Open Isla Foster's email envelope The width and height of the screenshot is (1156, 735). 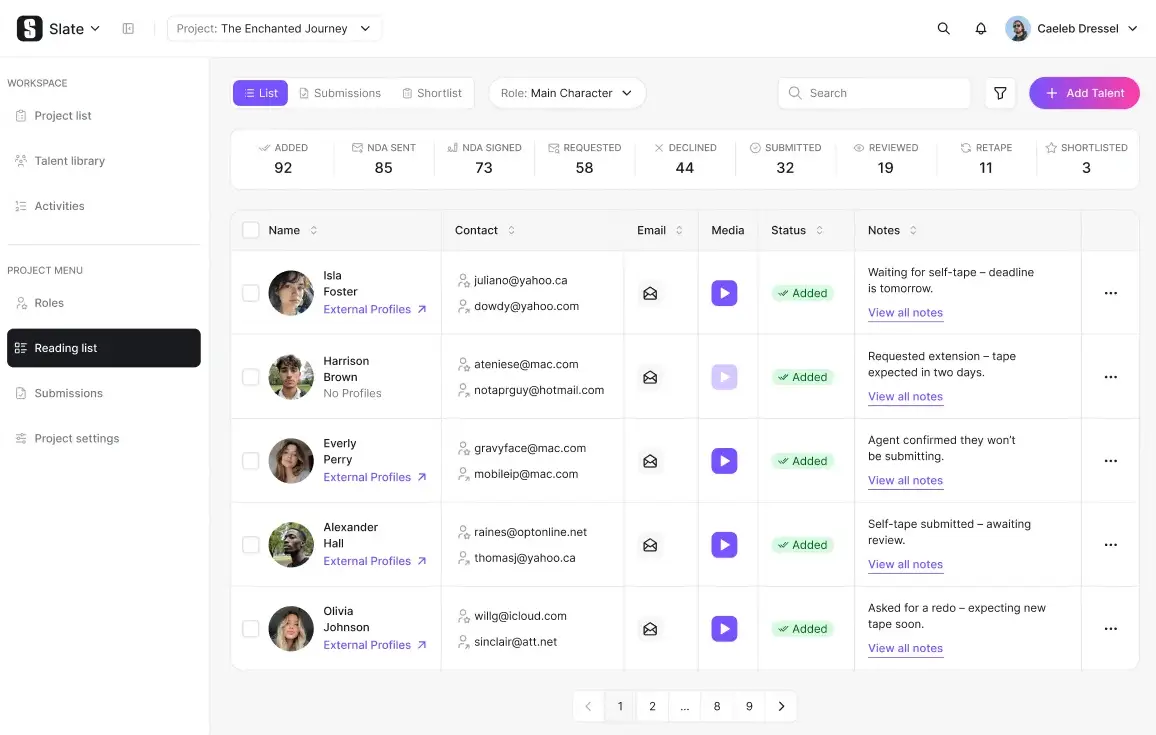coord(650,292)
